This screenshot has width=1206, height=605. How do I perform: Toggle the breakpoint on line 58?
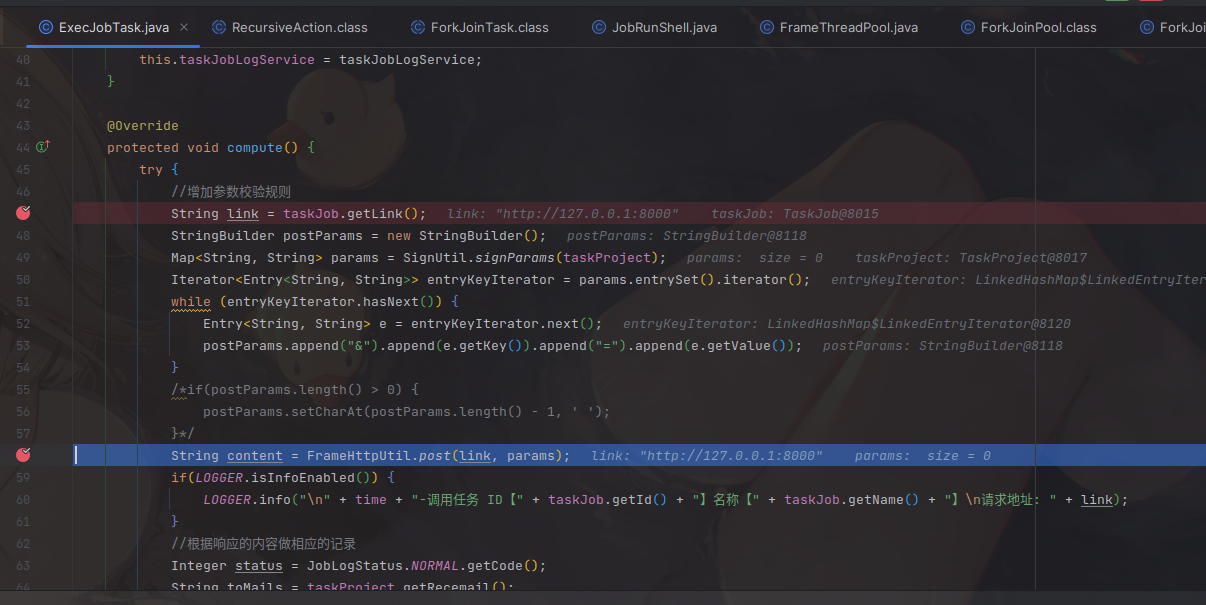pos(24,455)
